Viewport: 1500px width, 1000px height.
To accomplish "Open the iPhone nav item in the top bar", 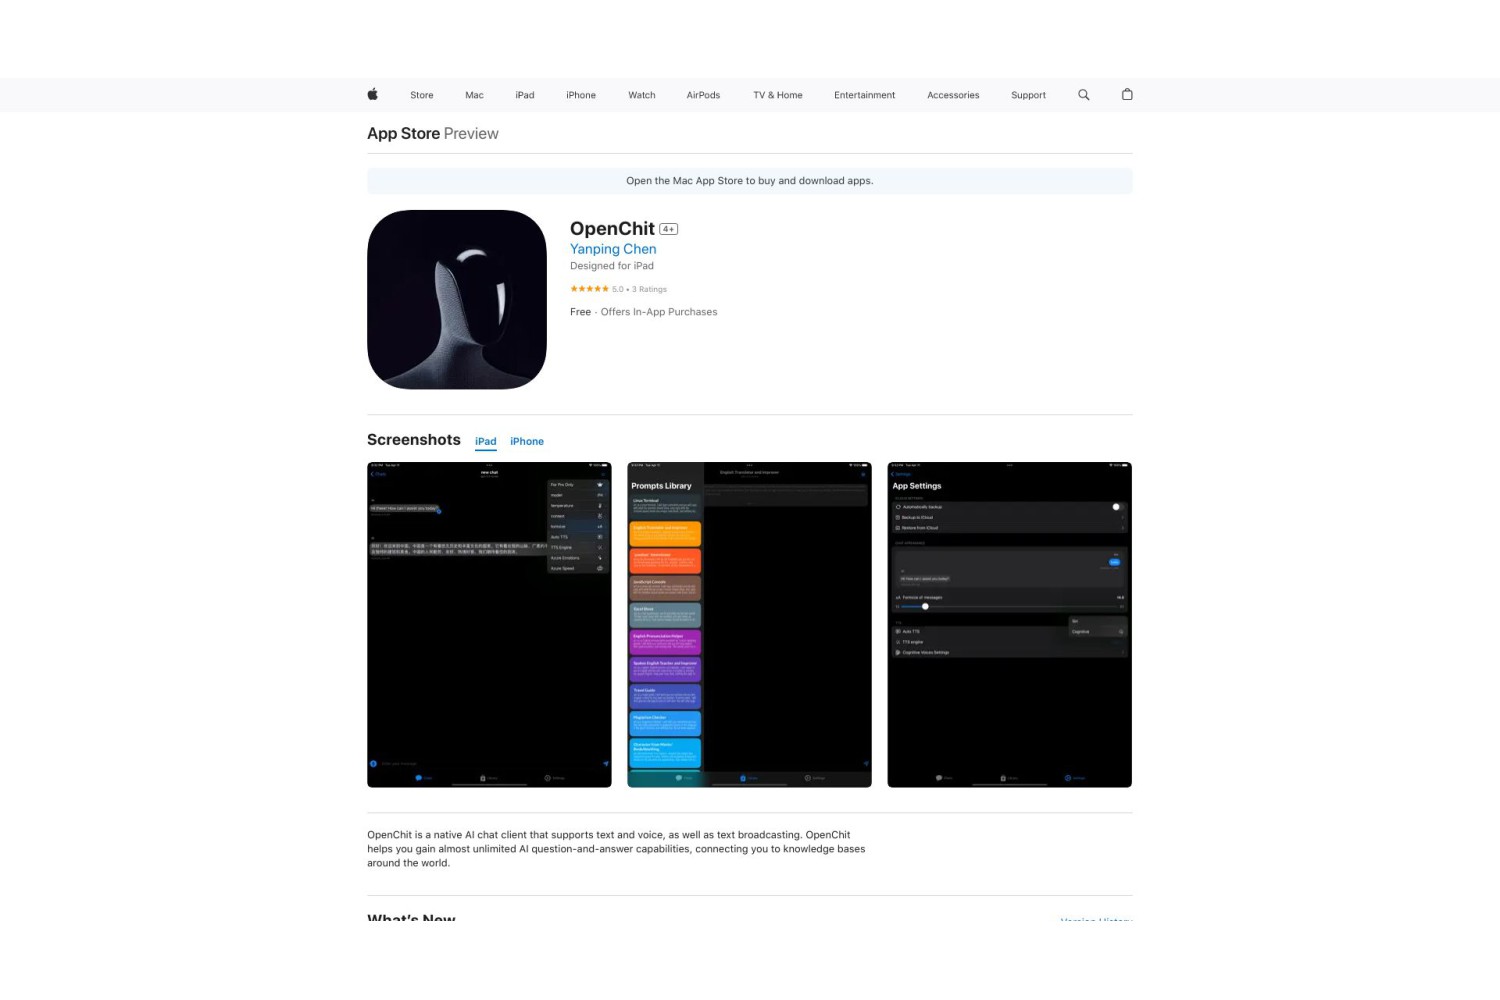I will pyautogui.click(x=581, y=95).
